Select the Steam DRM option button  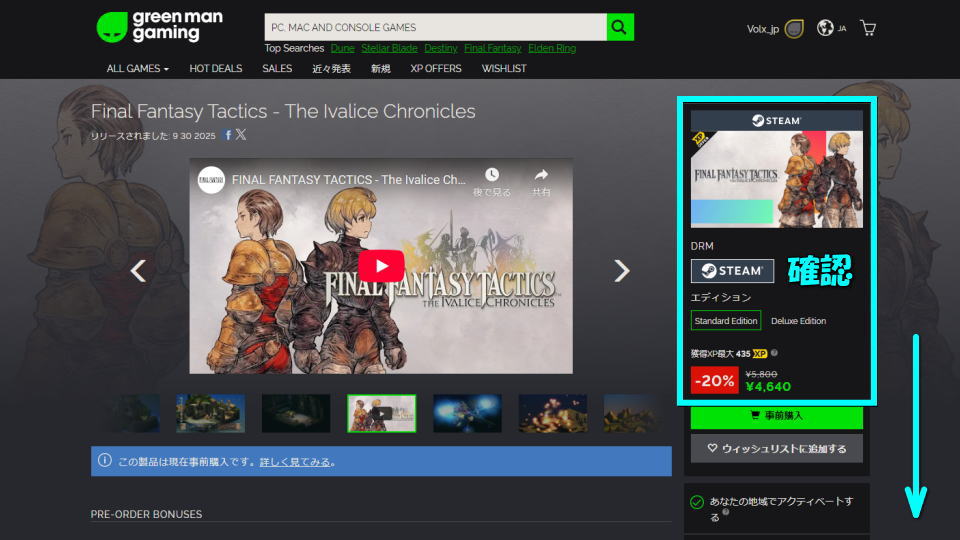[732, 271]
